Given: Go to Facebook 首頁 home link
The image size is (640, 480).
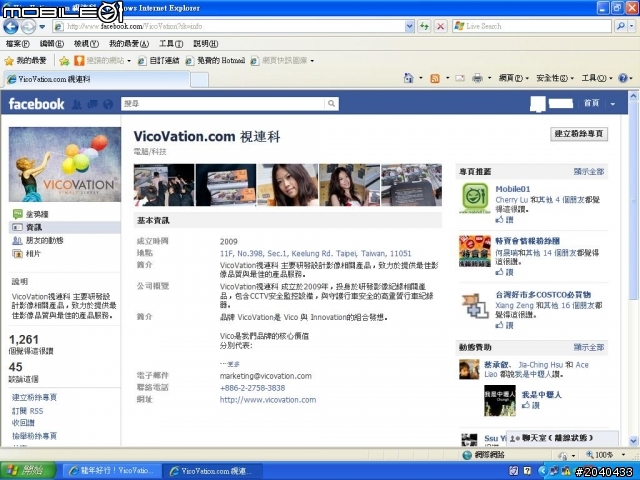Looking at the screenshot, I should coord(591,104).
